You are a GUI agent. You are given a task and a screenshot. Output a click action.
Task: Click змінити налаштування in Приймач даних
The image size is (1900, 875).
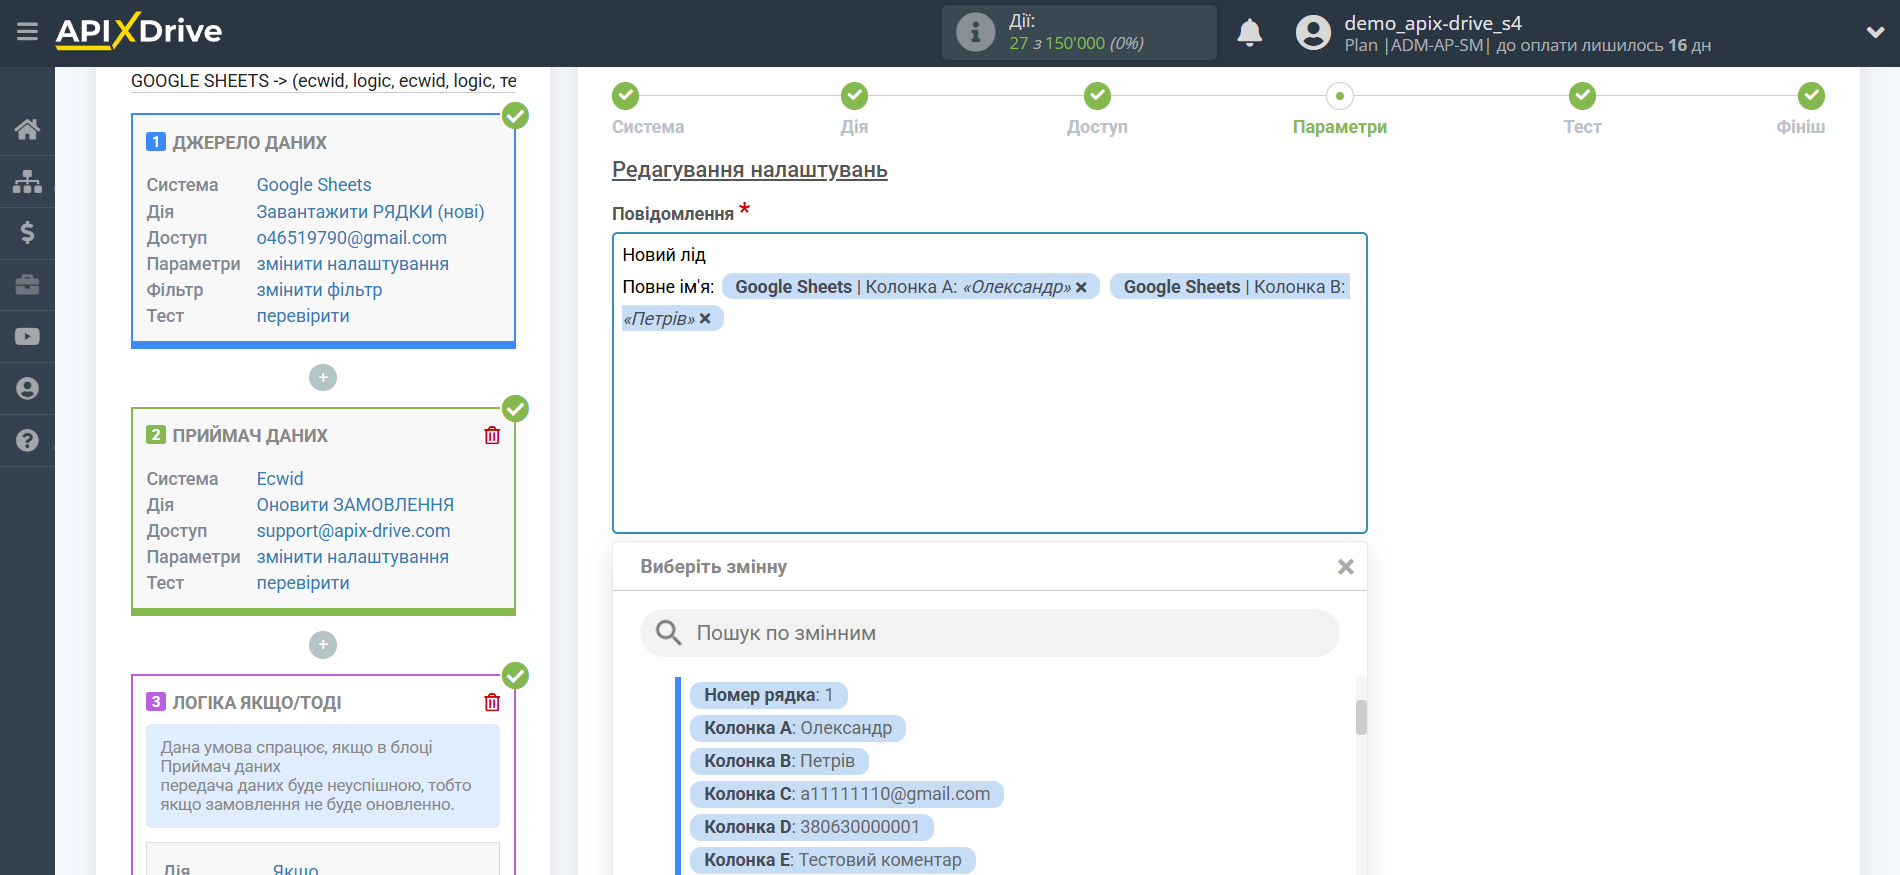(353, 557)
